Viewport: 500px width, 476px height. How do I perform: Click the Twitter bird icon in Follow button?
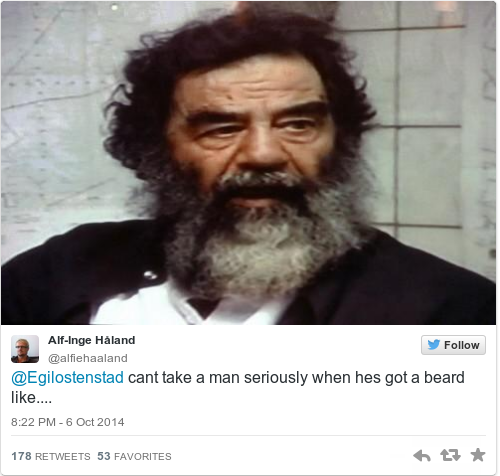pos(434,345)
